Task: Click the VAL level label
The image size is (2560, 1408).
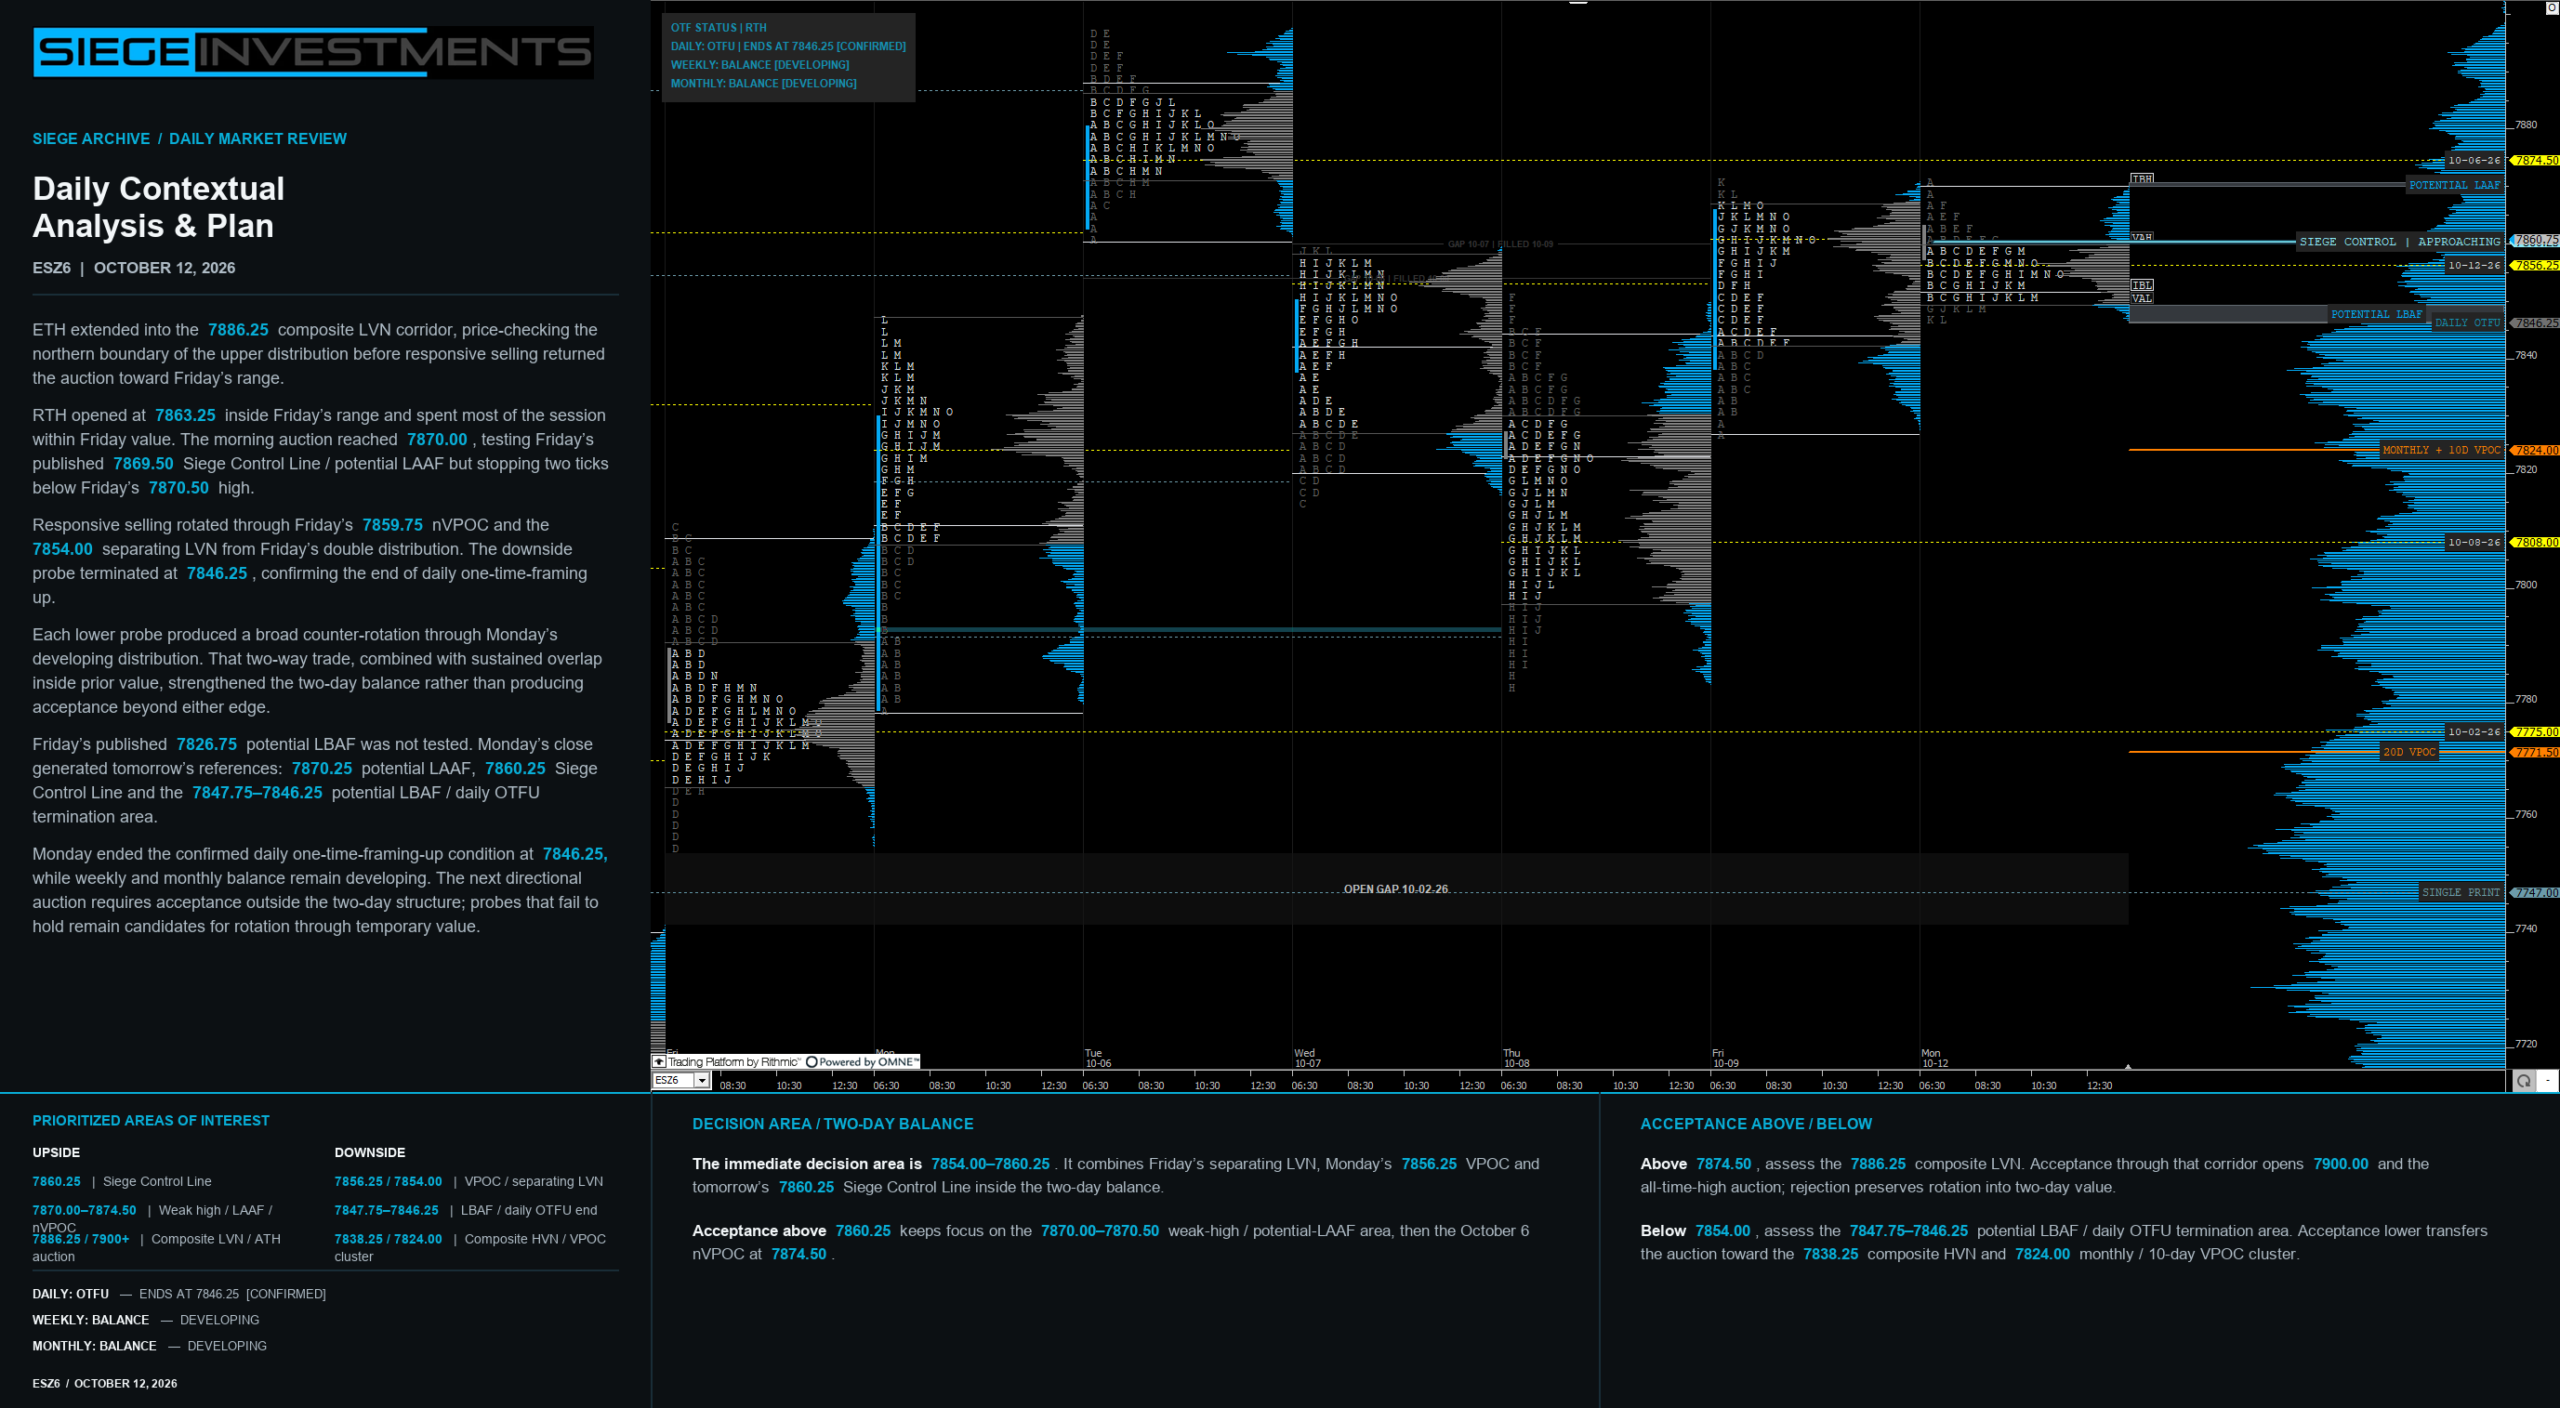Action: click(x=2142, y=298)
